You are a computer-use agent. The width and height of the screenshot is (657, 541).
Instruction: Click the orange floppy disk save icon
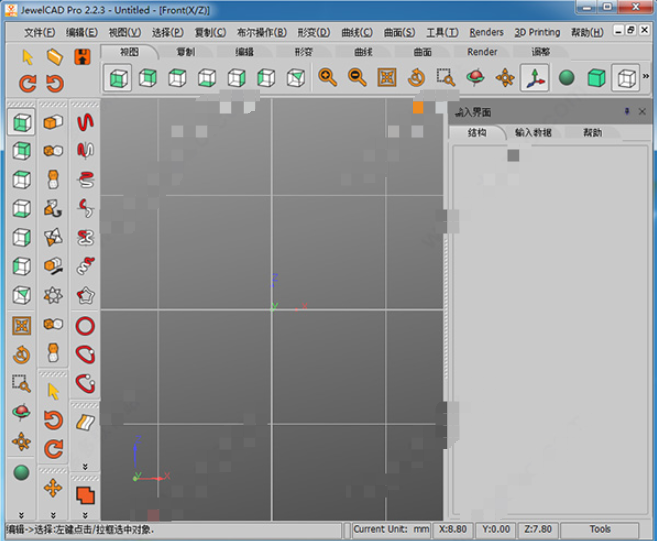coord(83,57)
